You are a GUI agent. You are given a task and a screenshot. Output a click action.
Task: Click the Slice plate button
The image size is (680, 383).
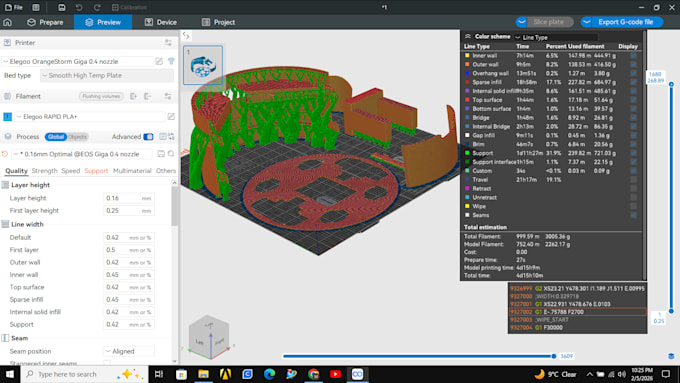point(549,22)
